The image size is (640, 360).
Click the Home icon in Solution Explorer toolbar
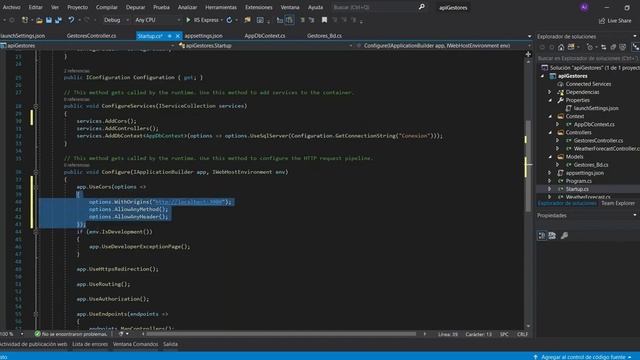pos(561,47)
